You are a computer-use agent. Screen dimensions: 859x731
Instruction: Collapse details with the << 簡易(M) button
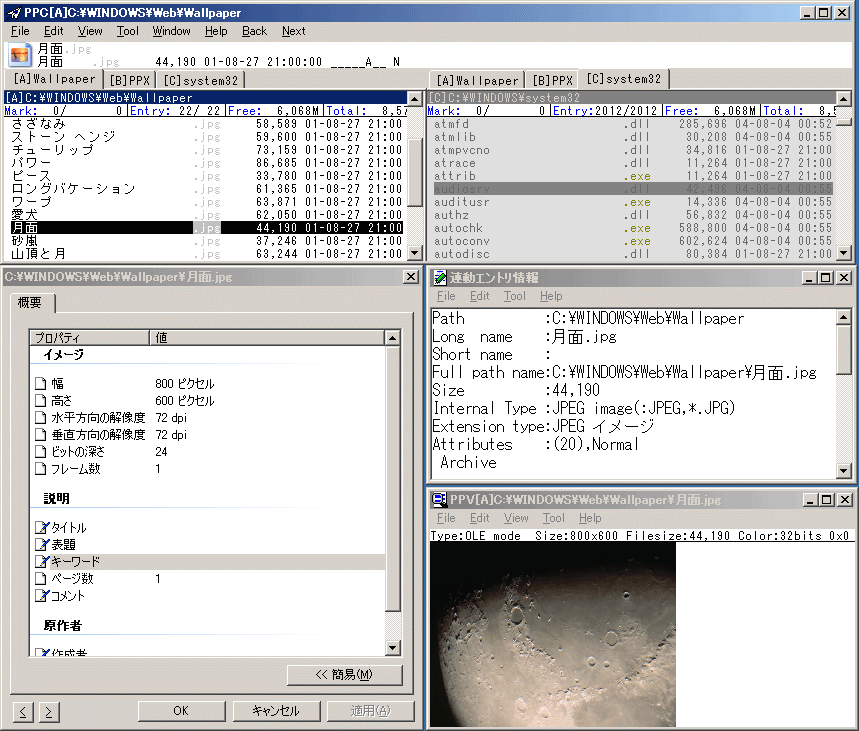point(344,675)
